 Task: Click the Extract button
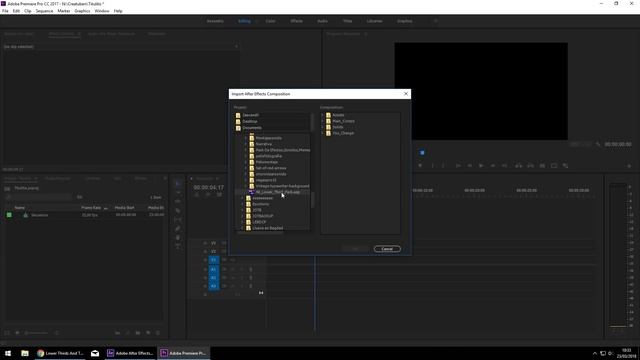click(530, 166)
